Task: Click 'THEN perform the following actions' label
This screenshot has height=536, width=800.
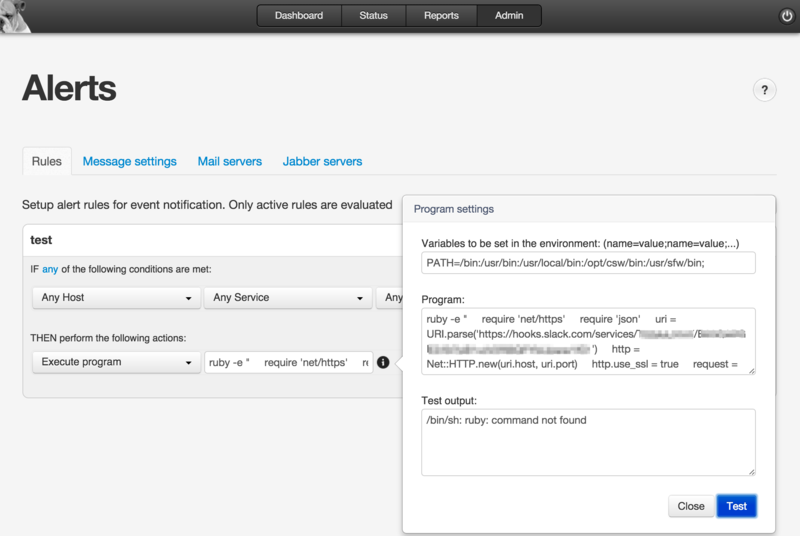Action: (108, 338)
